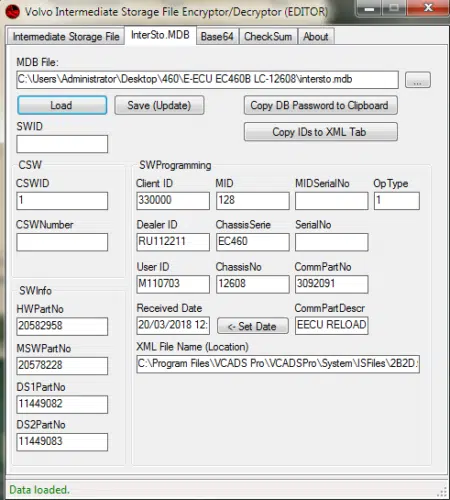Click the 'Received Date' label
Screen dimensions: 450x500
click(x=169, y=308)
